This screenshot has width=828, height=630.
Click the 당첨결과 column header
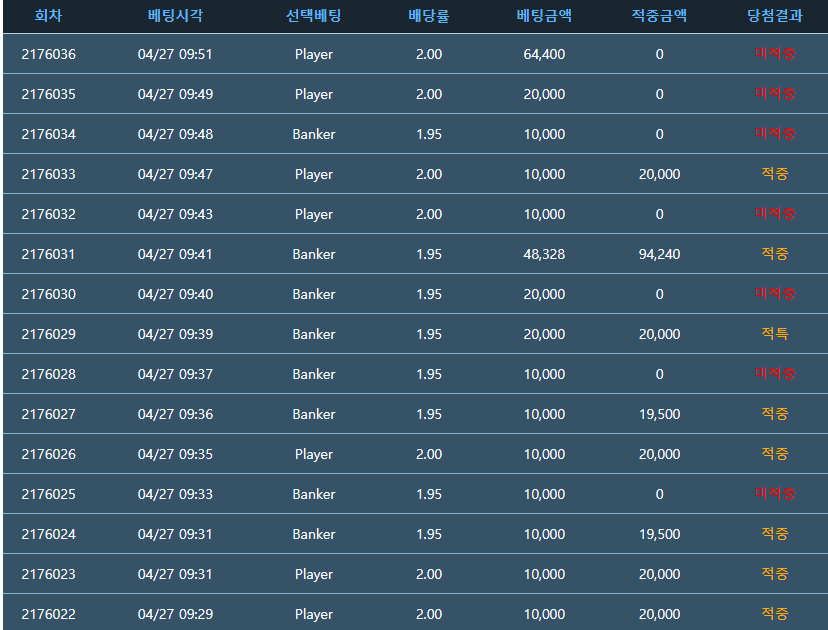[x=774, y=16]
